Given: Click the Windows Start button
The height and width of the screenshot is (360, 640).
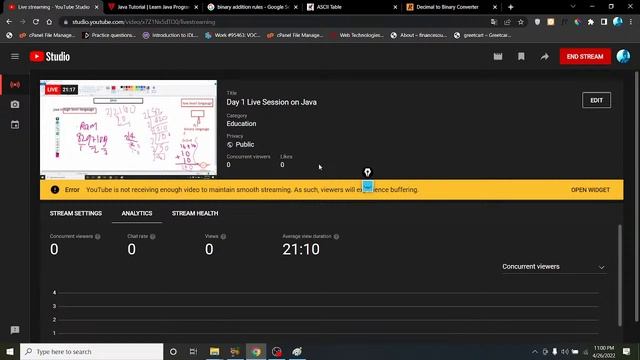Looking at the screenshot, I should pyautogui.click(x=10, y=351).
